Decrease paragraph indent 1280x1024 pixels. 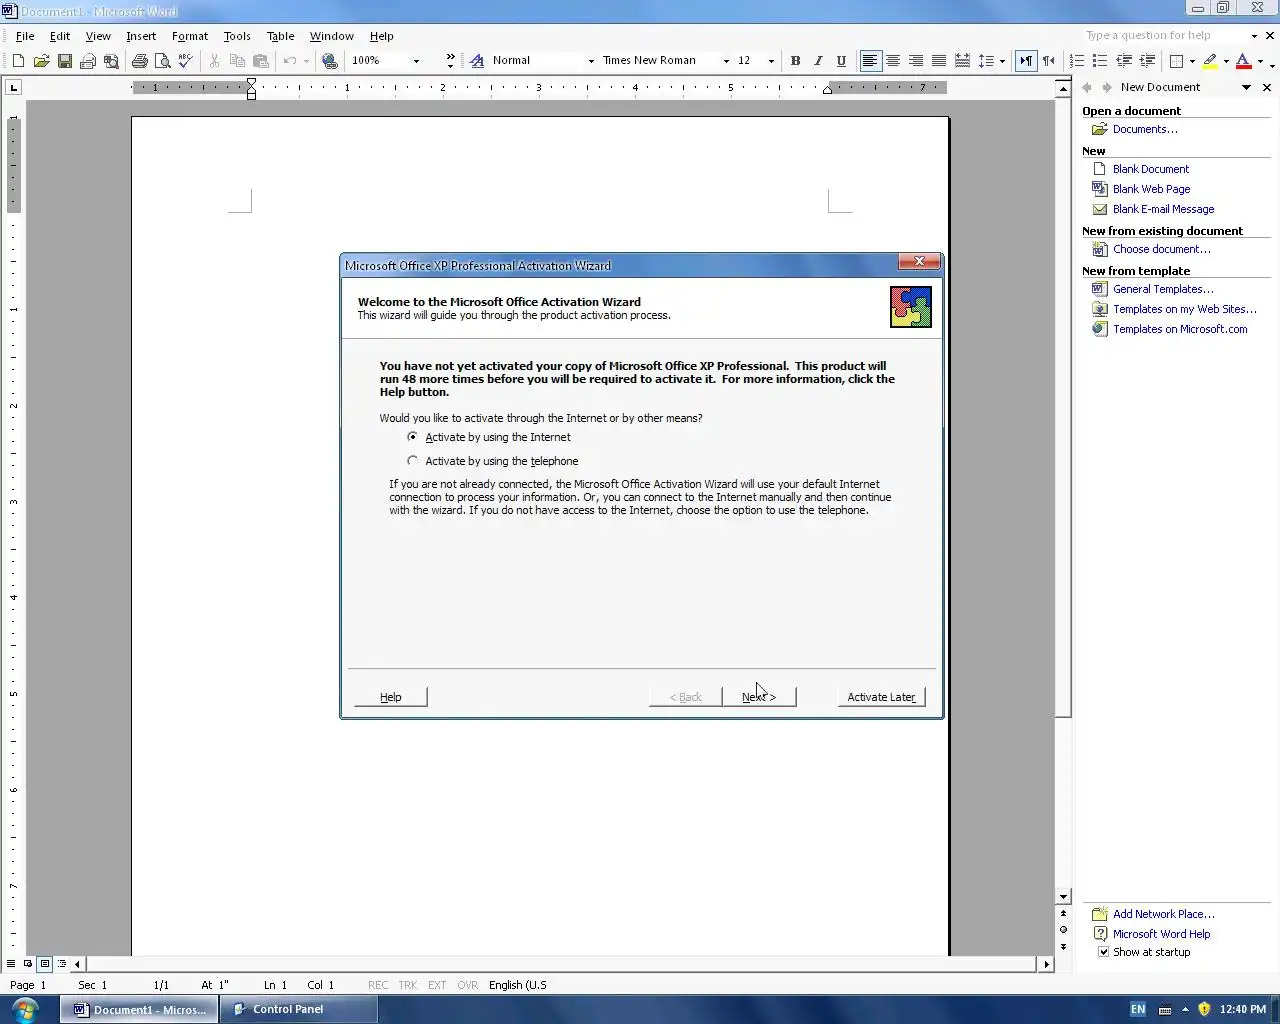pos(1123,61)
